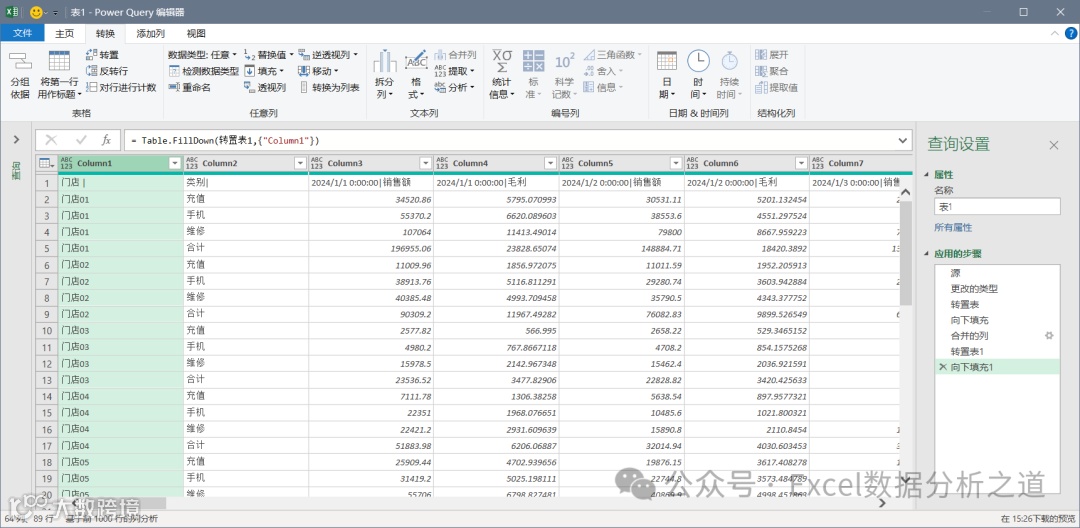Open the Parse (分析) dropdown

pos(455,87)
